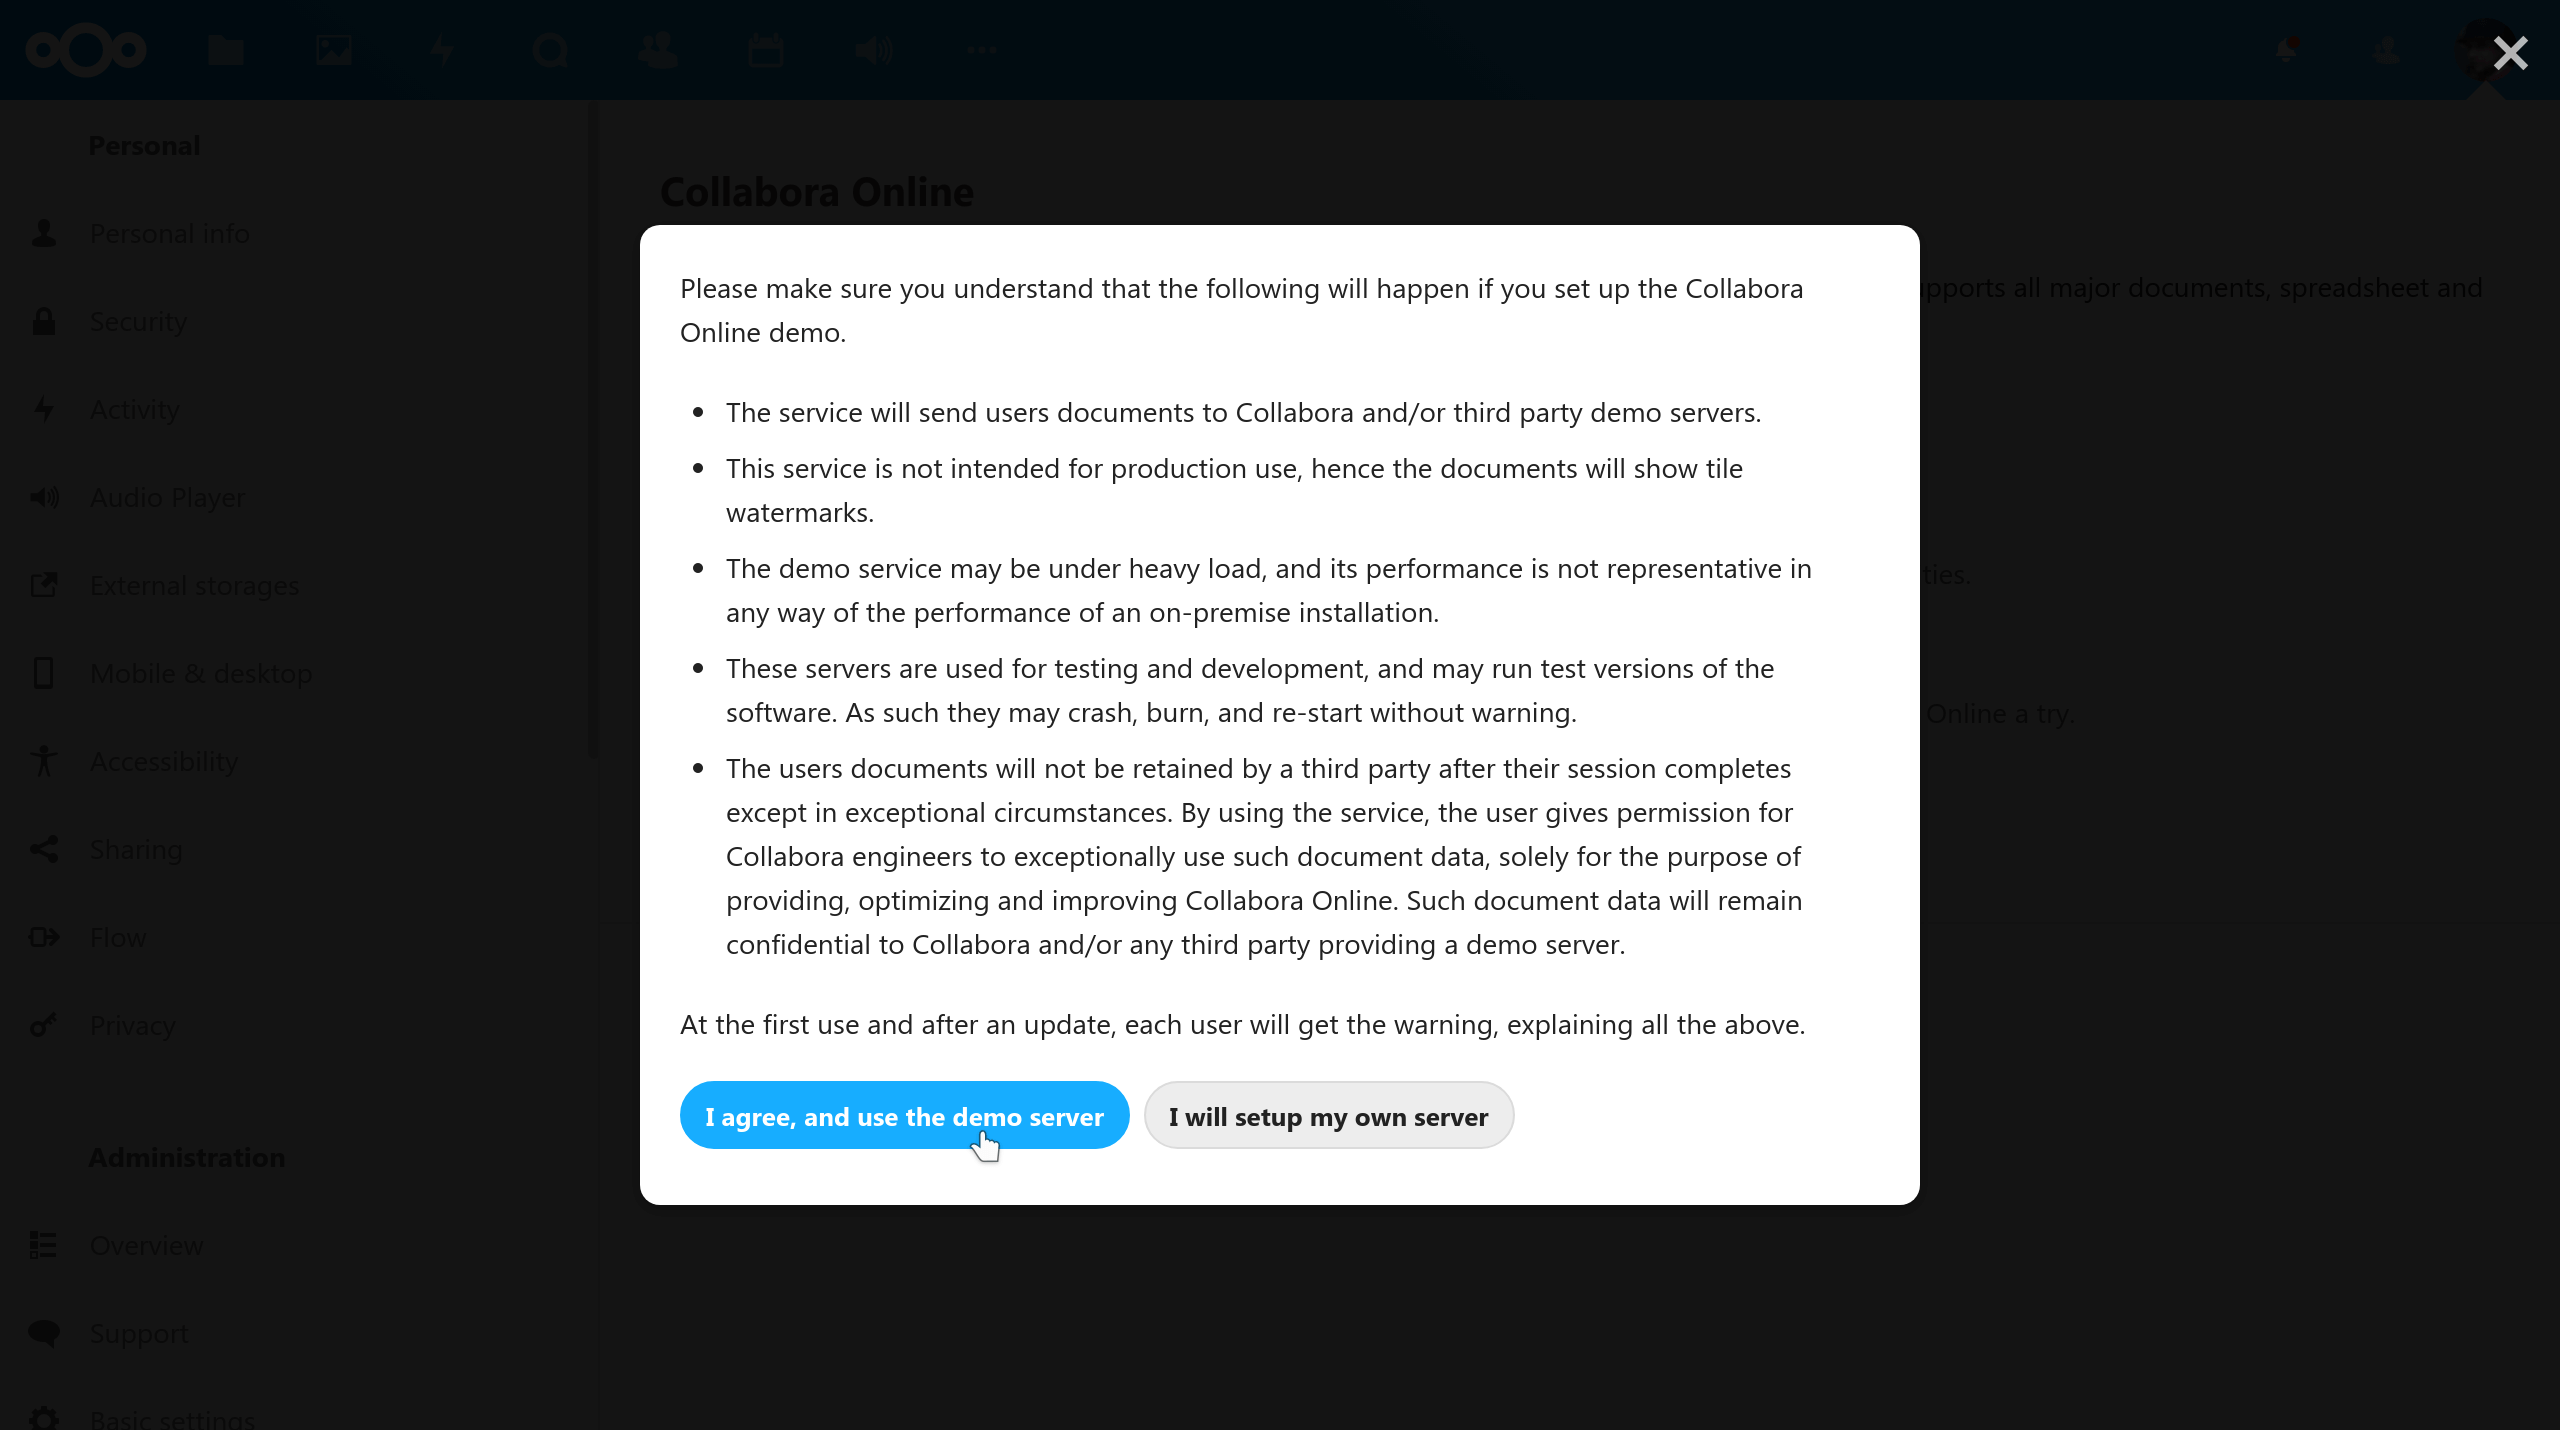Select External storages in the sidebar

coord(194,586)
